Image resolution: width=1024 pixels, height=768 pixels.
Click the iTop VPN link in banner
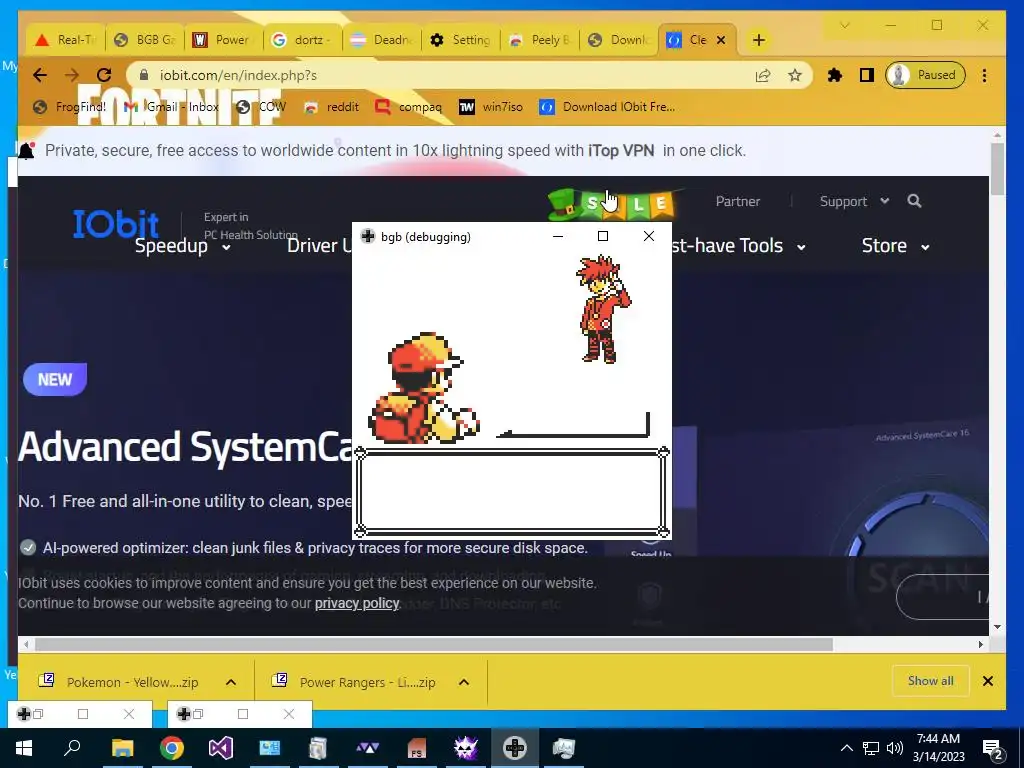[621, 151]
